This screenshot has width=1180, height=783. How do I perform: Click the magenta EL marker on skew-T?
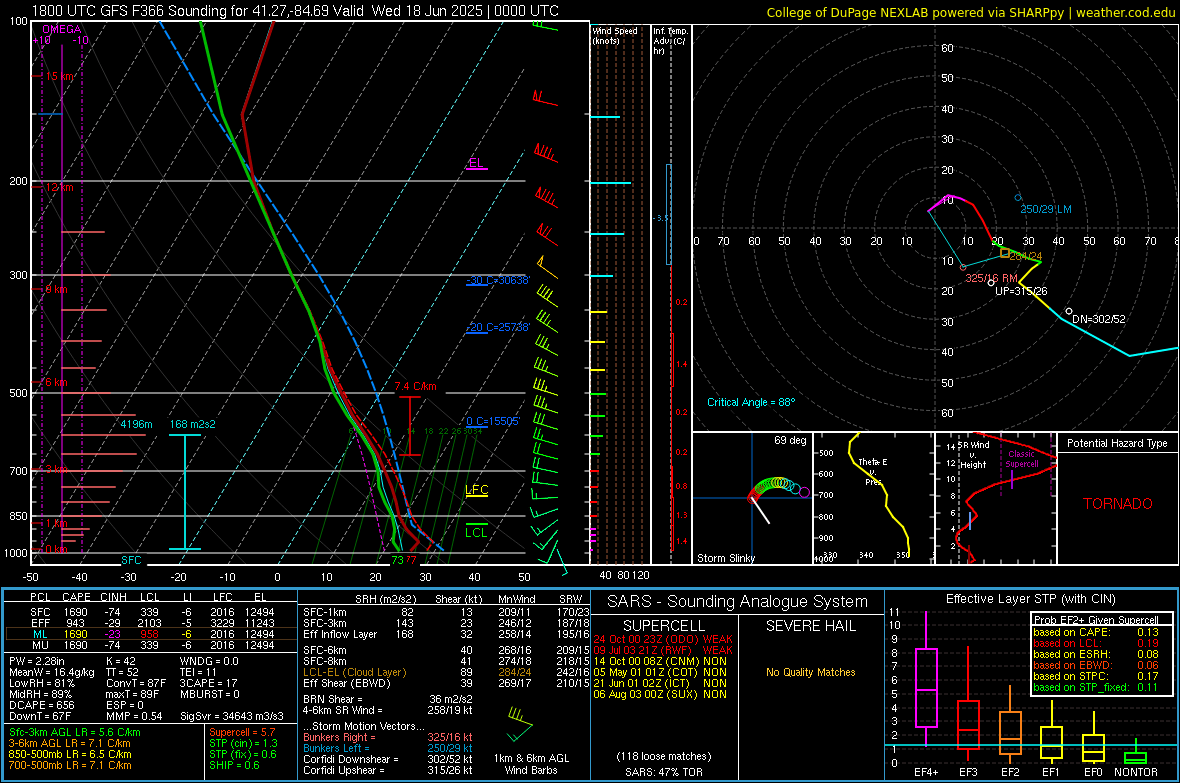(476, 163)
